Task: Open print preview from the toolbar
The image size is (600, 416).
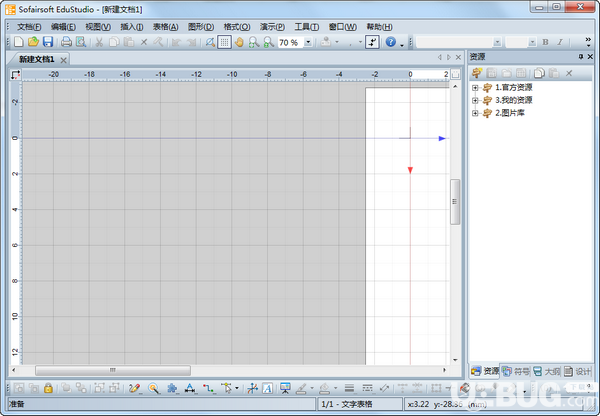Action: point(80,42)
